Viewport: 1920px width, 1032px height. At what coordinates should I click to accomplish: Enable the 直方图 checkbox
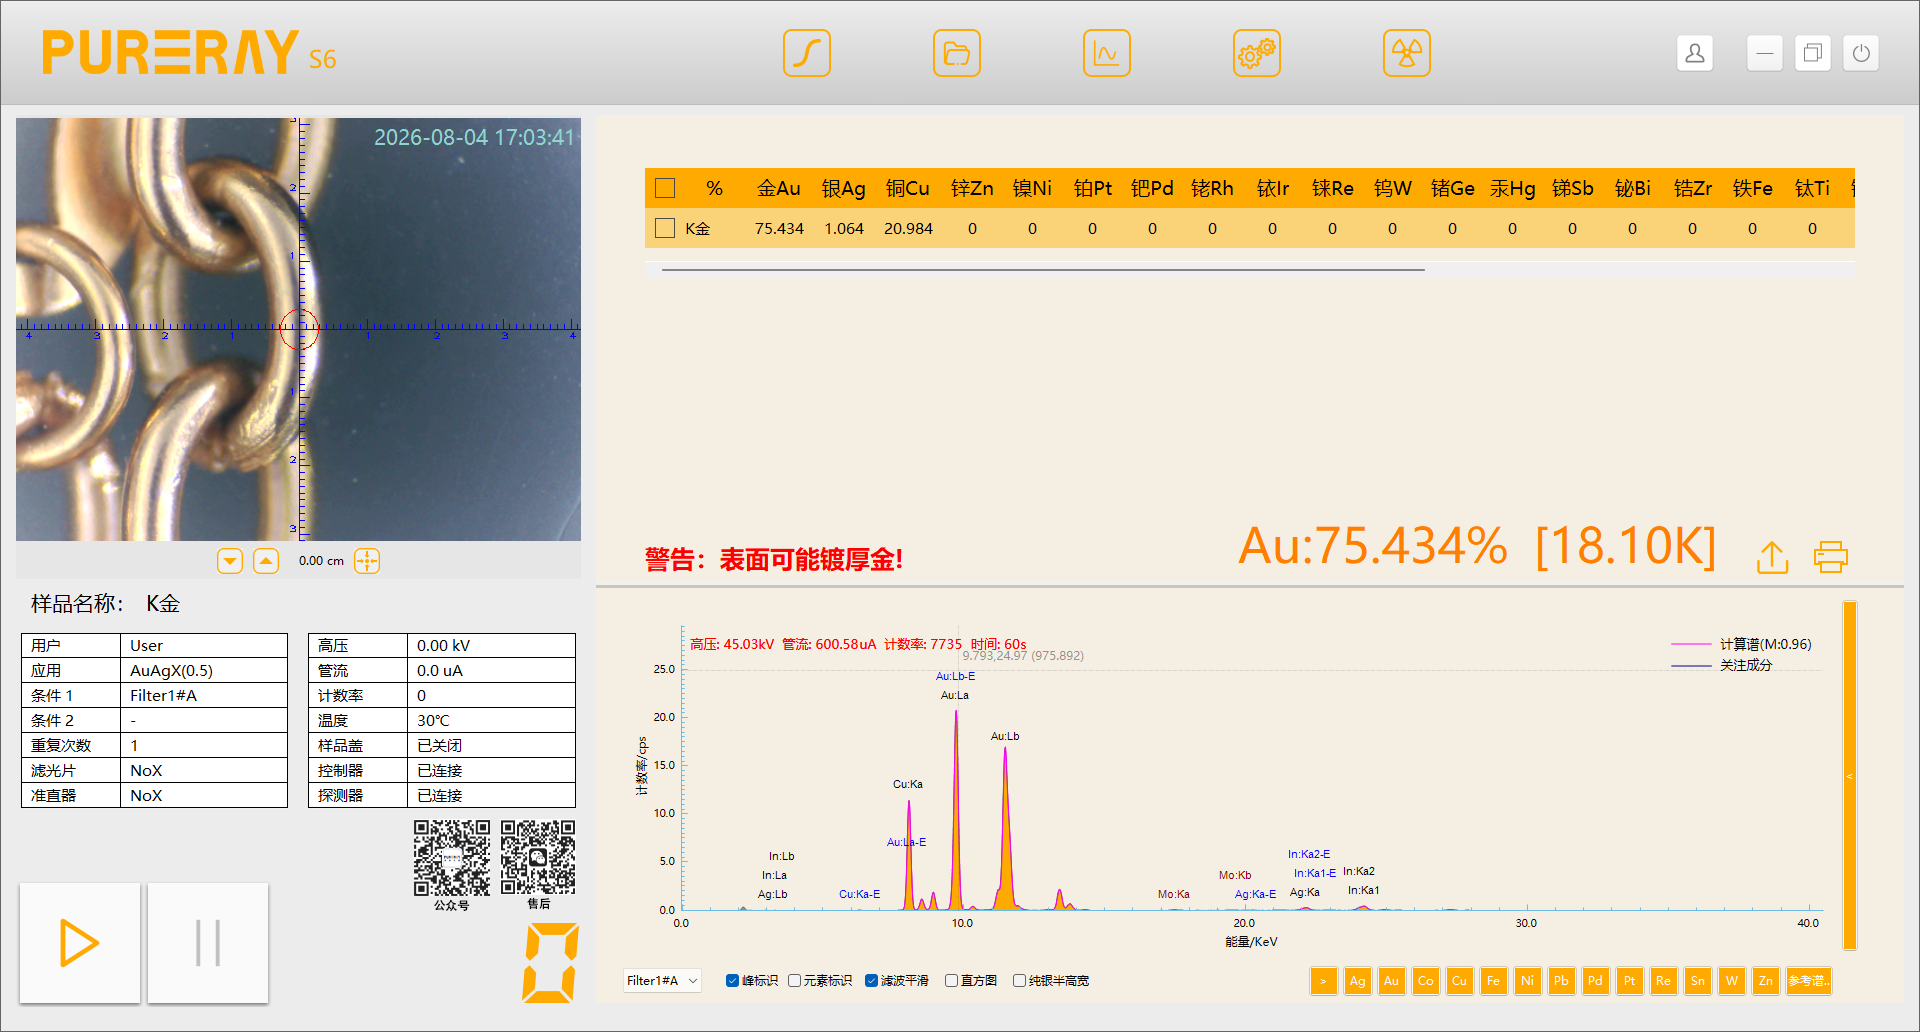tap(952, 981)
